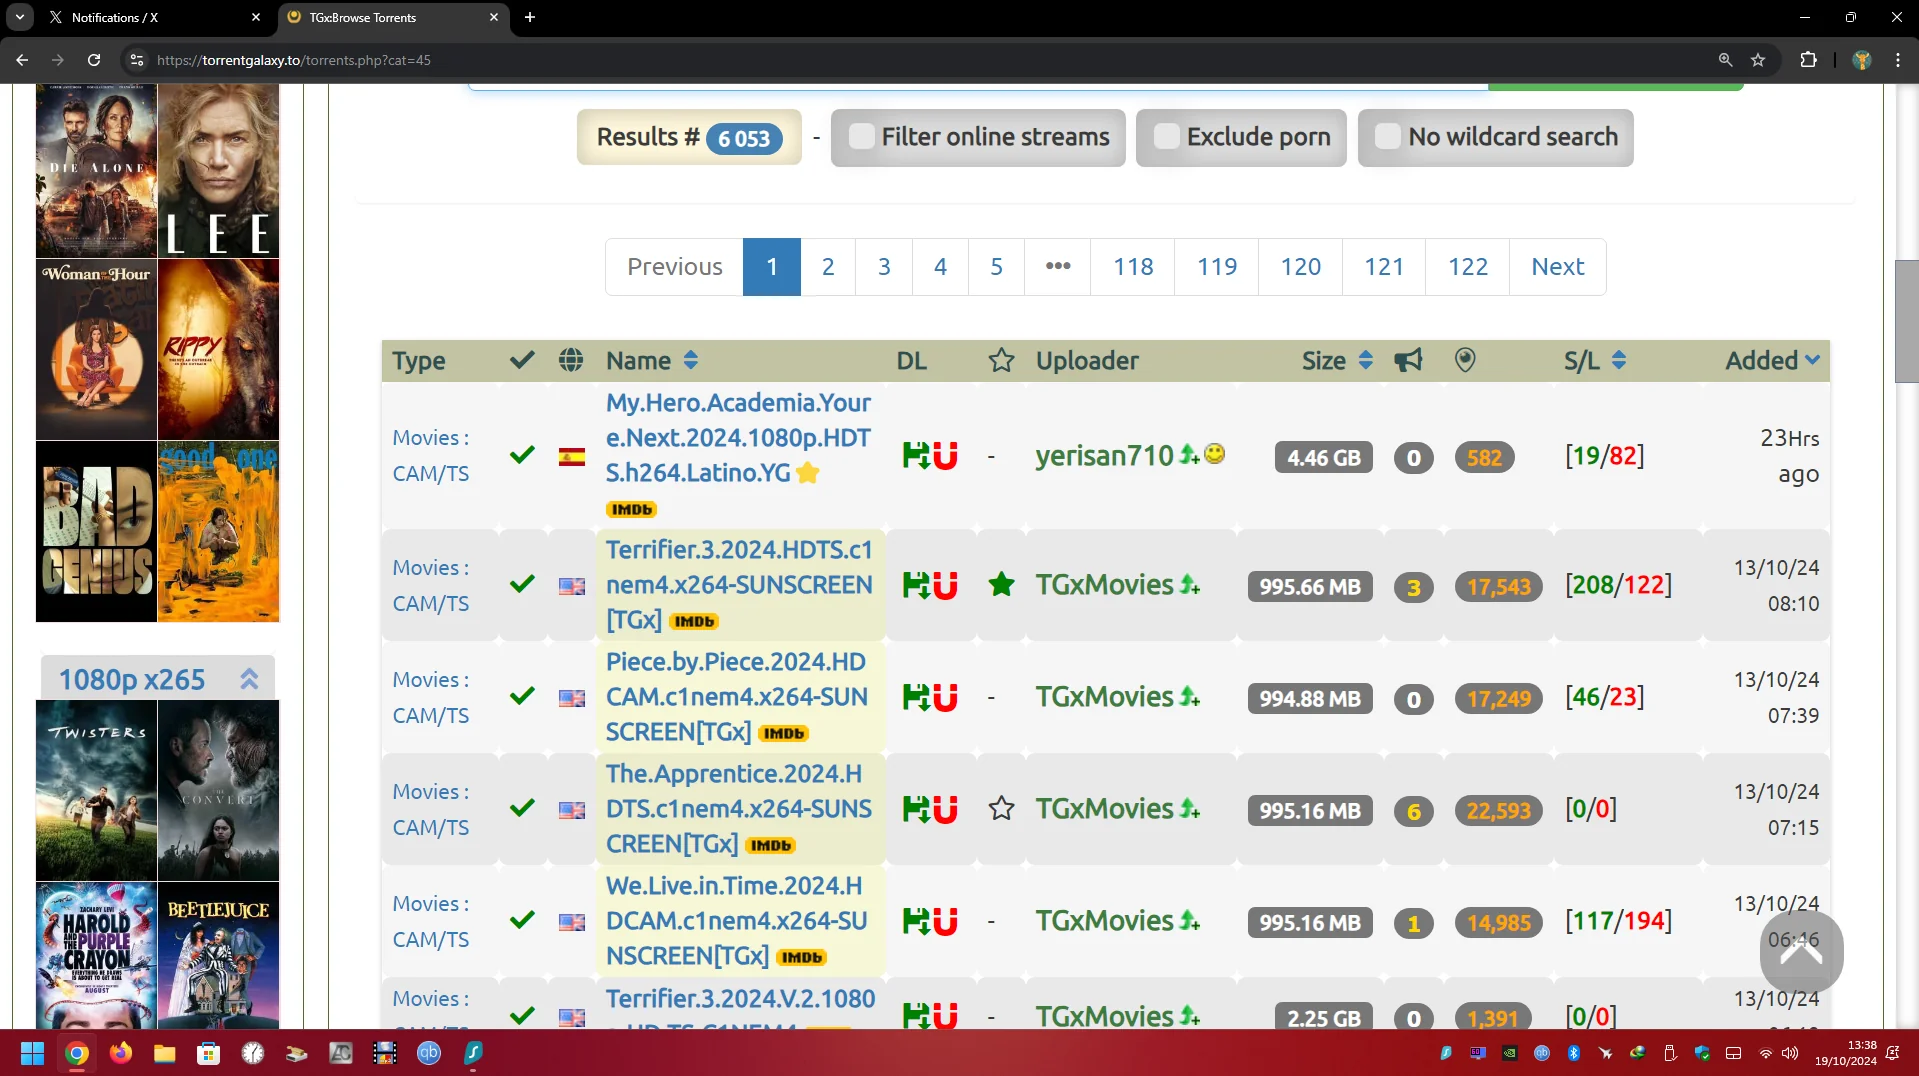Click the 17,543 views badge on Terrifier.3 row
The width and height of the screenshot is (1919, 1076).
click(1498, 587)
